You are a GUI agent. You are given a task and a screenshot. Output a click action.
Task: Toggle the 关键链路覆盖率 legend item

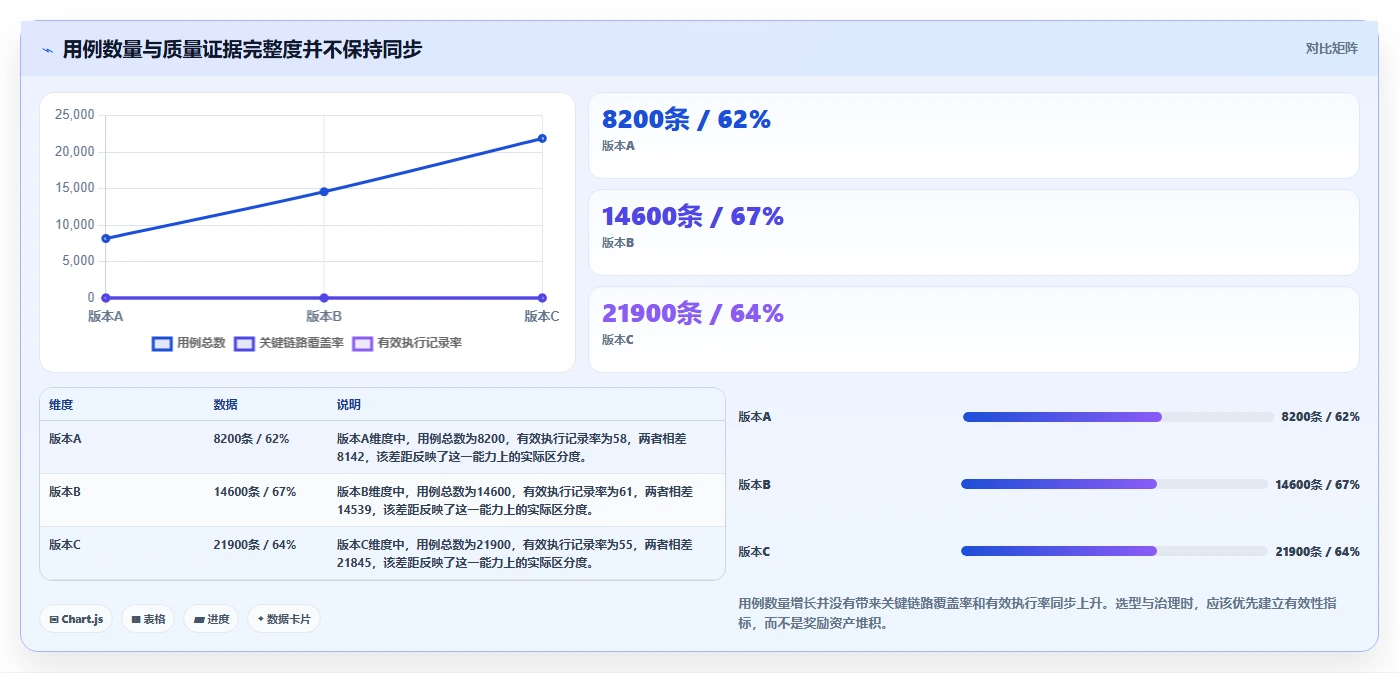pyautogui.click(x=289, y=343)
